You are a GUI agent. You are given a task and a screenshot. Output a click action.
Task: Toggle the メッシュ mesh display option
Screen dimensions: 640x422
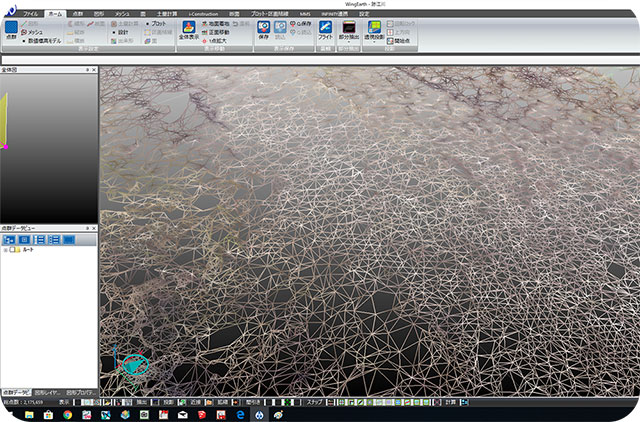tap(32, 31)
